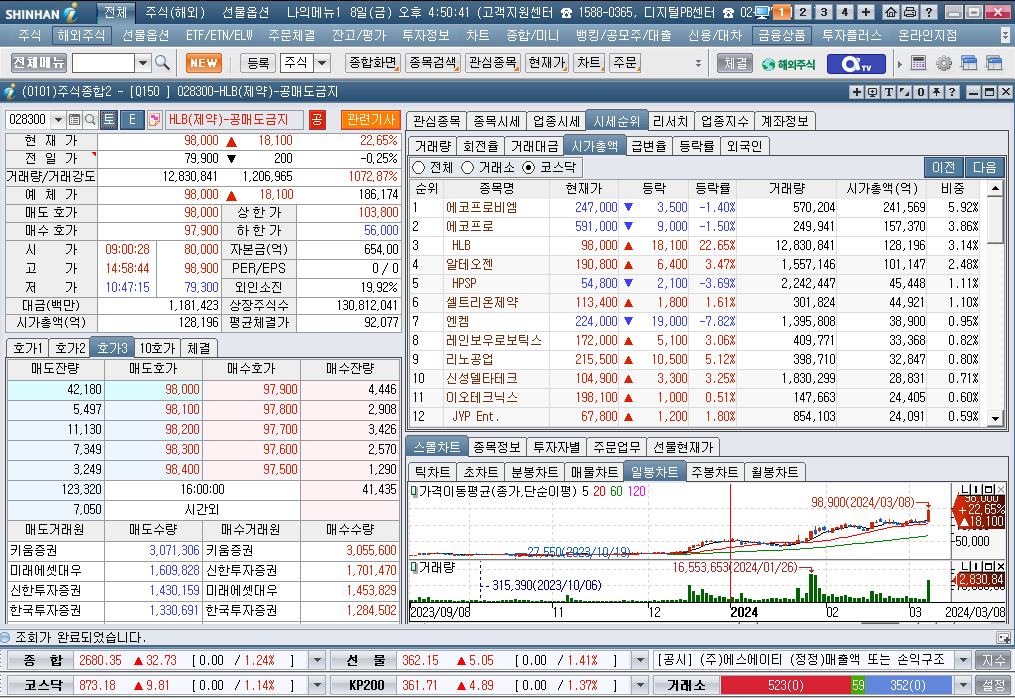Select 레인보우로보틱스 in the ranking list
The width and height of the screenshot is (1015, 699).
click(493, 340)
